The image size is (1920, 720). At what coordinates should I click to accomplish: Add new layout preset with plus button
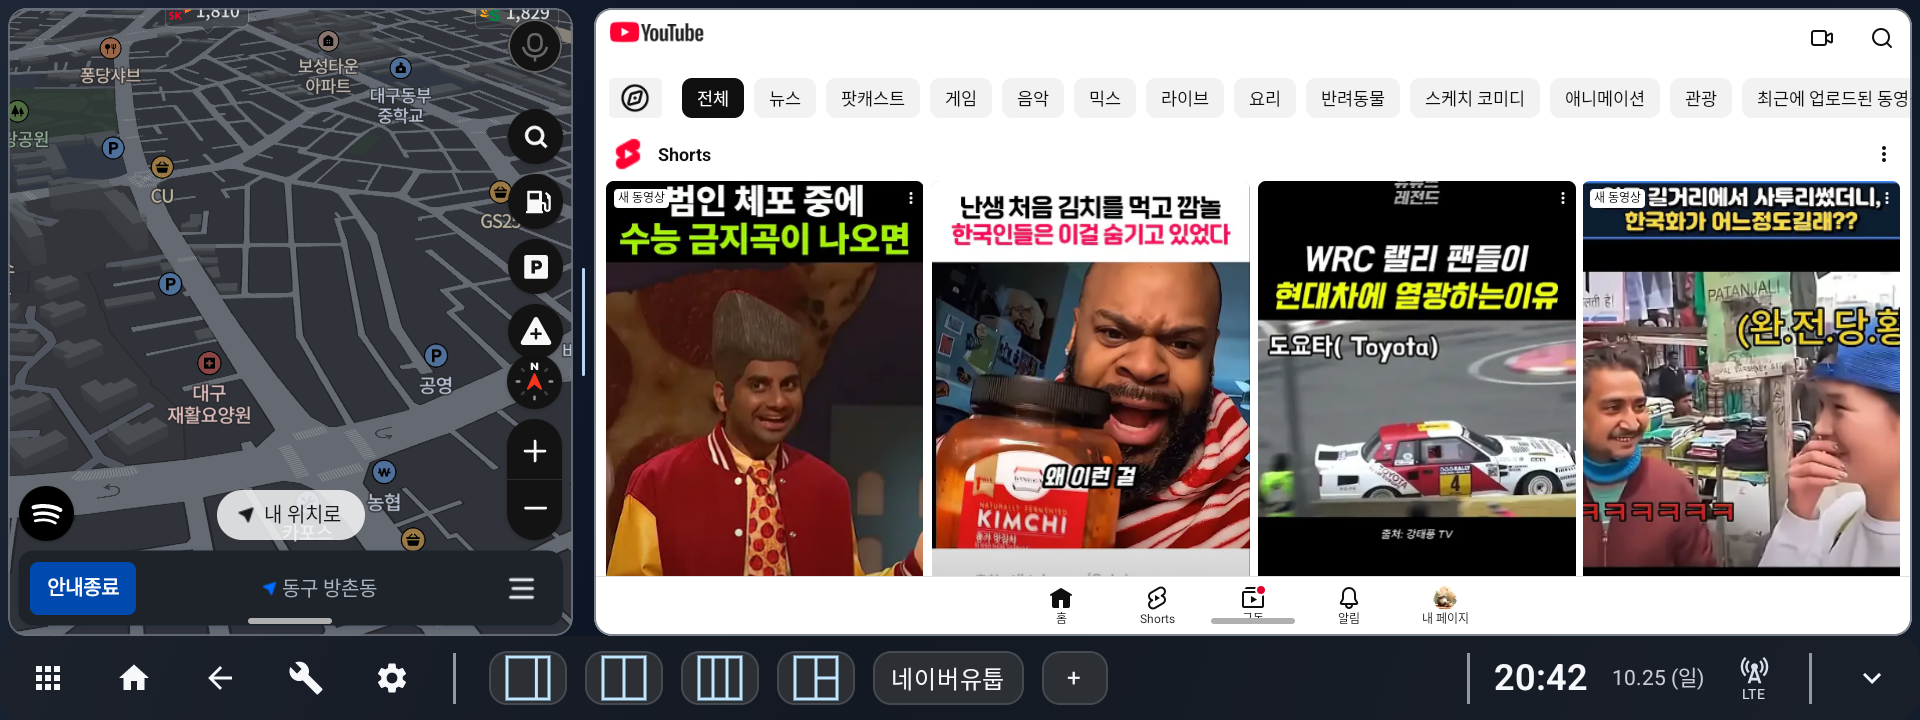(x=1074, y=678)
